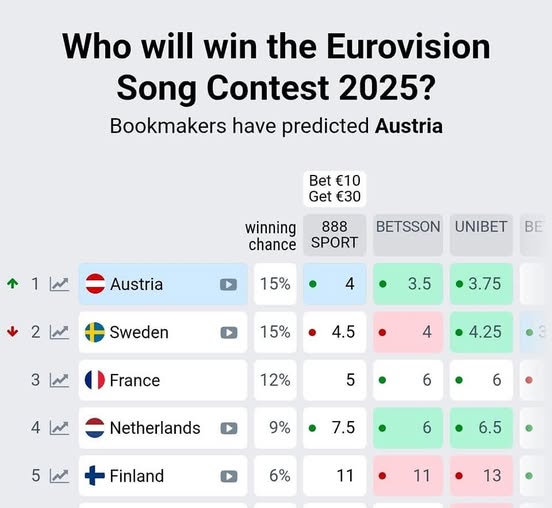Open Austria's odds history chart icon

point(59,284)
